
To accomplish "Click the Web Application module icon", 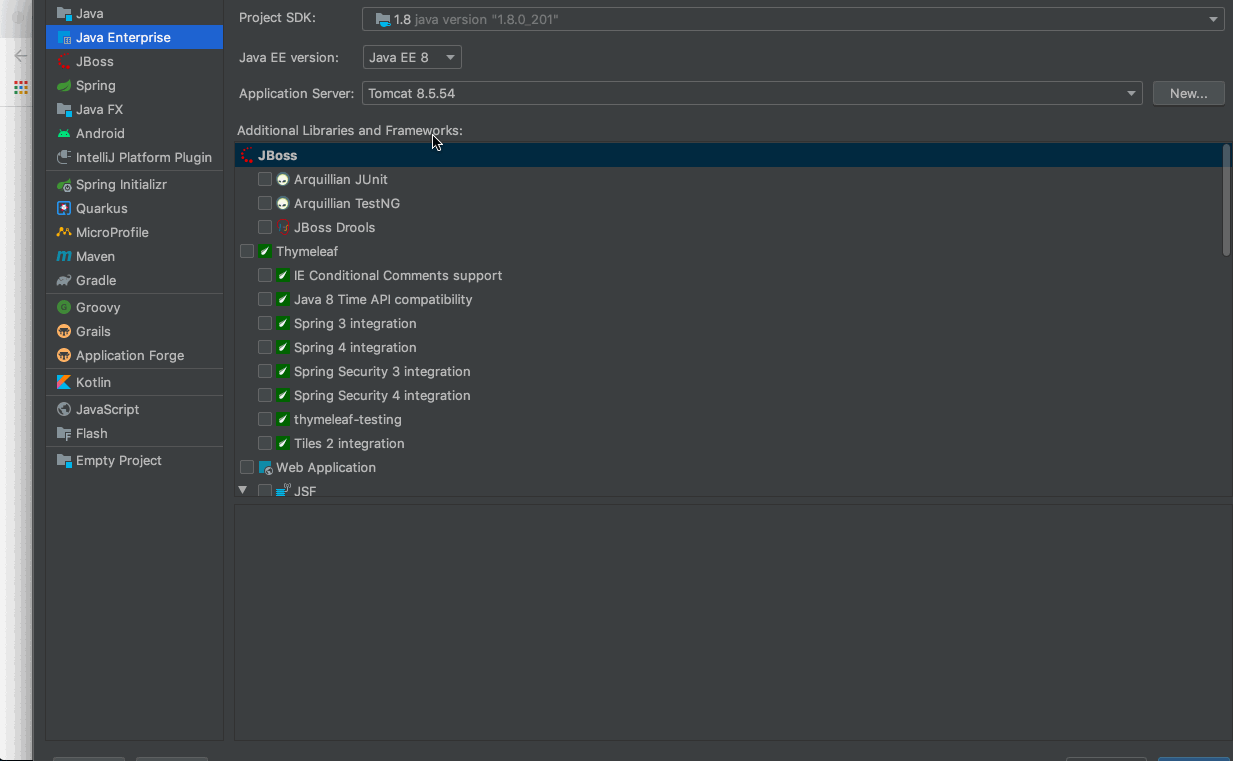I will point(265,468).
